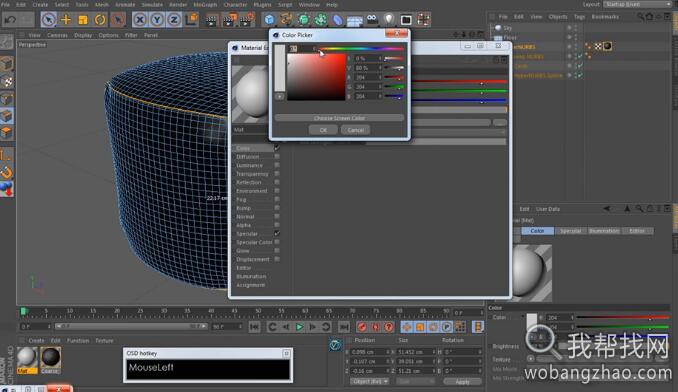Select Illumination in Material Editor list

point(251,277)
